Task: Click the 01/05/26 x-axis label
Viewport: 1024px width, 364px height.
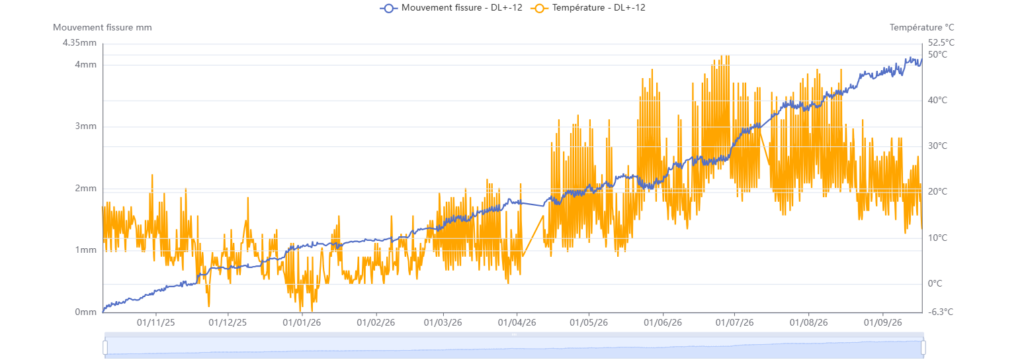Action: (589, 322)
